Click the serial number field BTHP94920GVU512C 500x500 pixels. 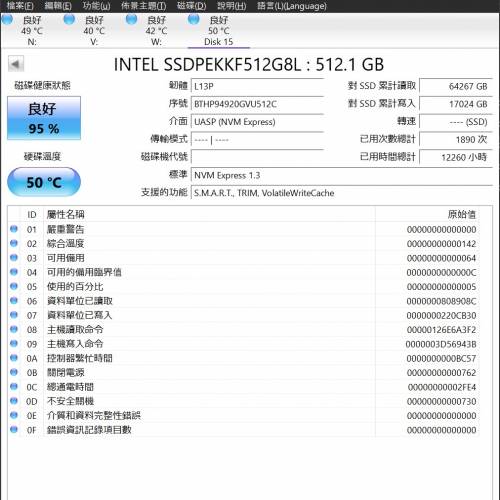[x=257, y=104]
